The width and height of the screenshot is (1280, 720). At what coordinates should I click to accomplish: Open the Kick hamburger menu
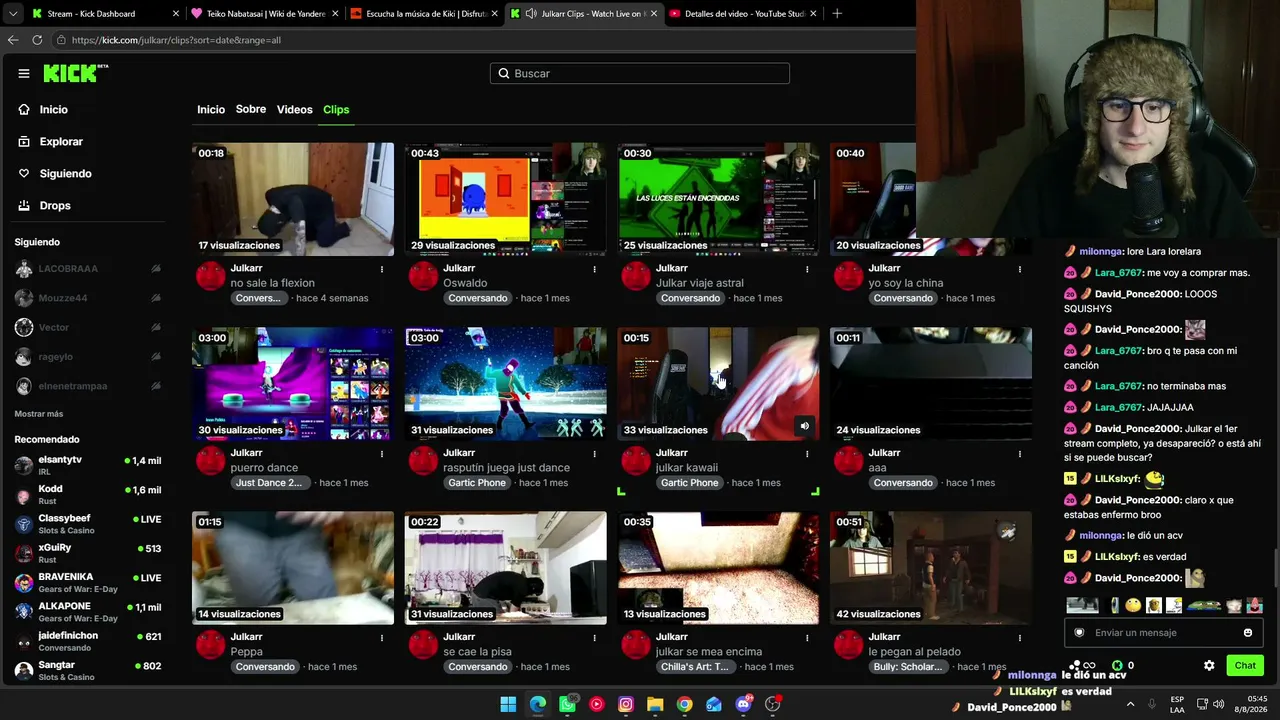(24, 73)
